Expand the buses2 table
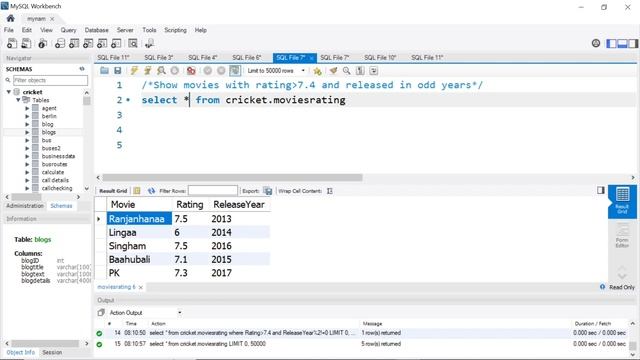Image resolution: width=640 pixels, height=360 pixels. (x=27, y=148)
